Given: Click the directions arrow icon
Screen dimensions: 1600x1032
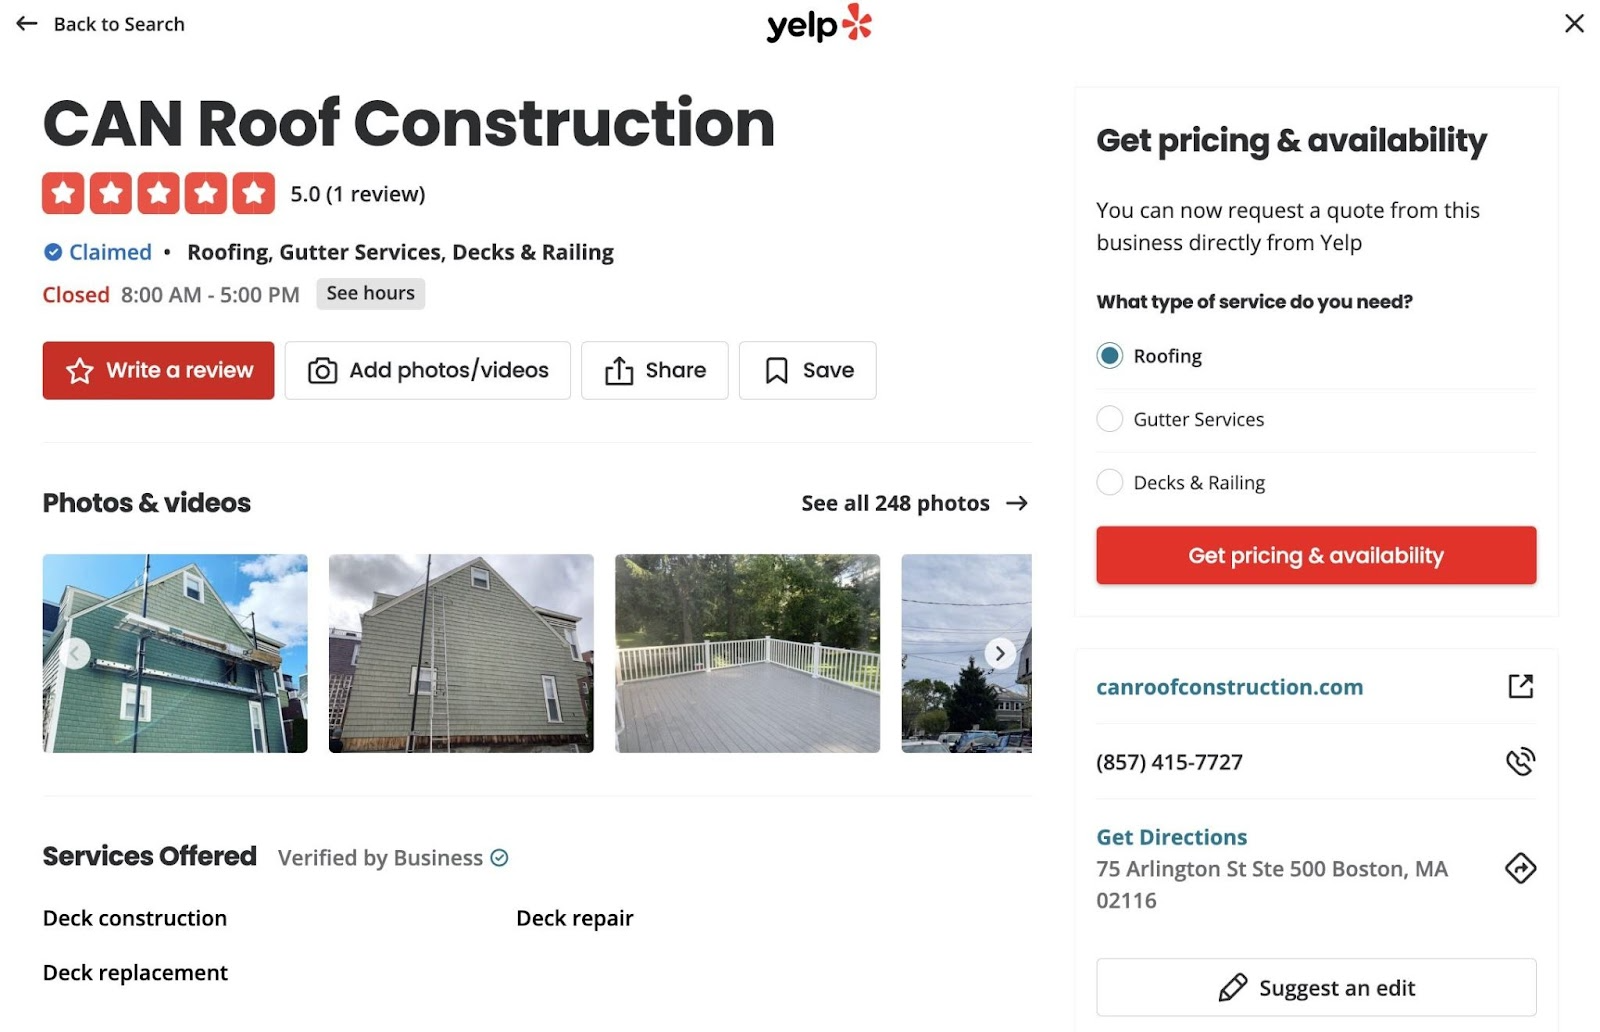Looking at the screenshot, I should coord(1521,869).
